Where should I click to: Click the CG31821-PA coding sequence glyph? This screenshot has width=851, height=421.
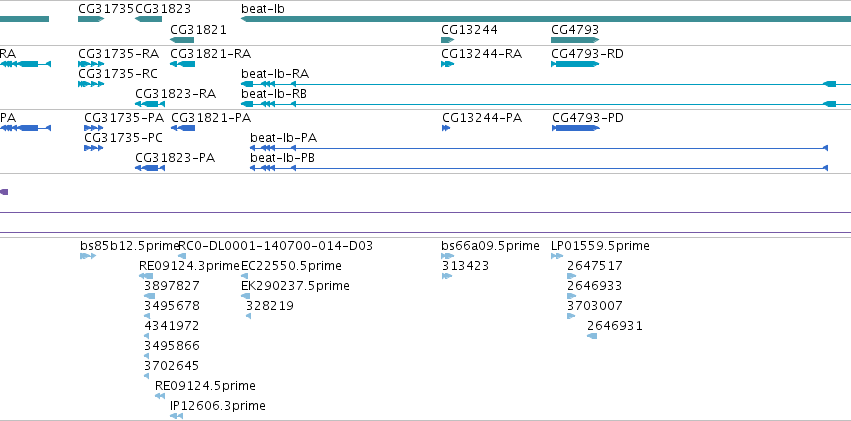183,128
